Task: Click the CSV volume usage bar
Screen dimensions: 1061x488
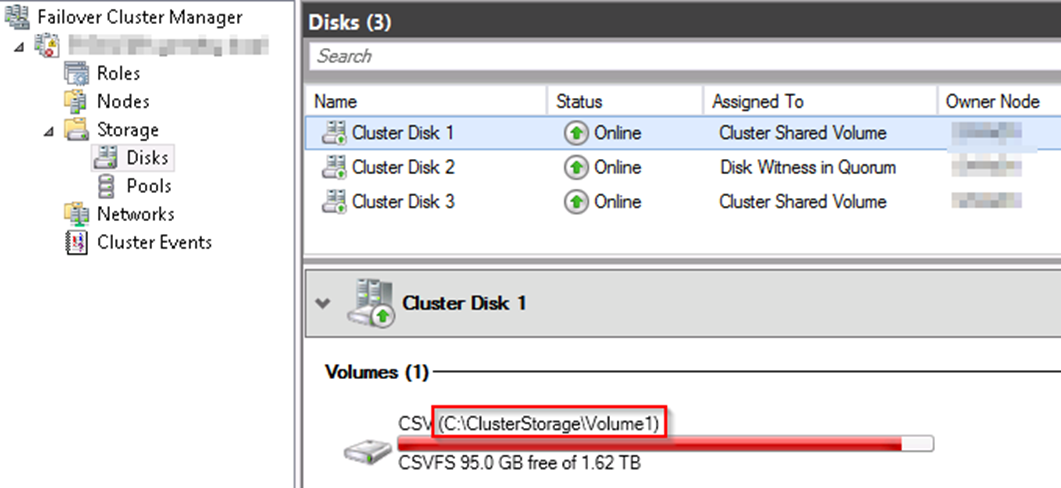Action: click(665, 444)
